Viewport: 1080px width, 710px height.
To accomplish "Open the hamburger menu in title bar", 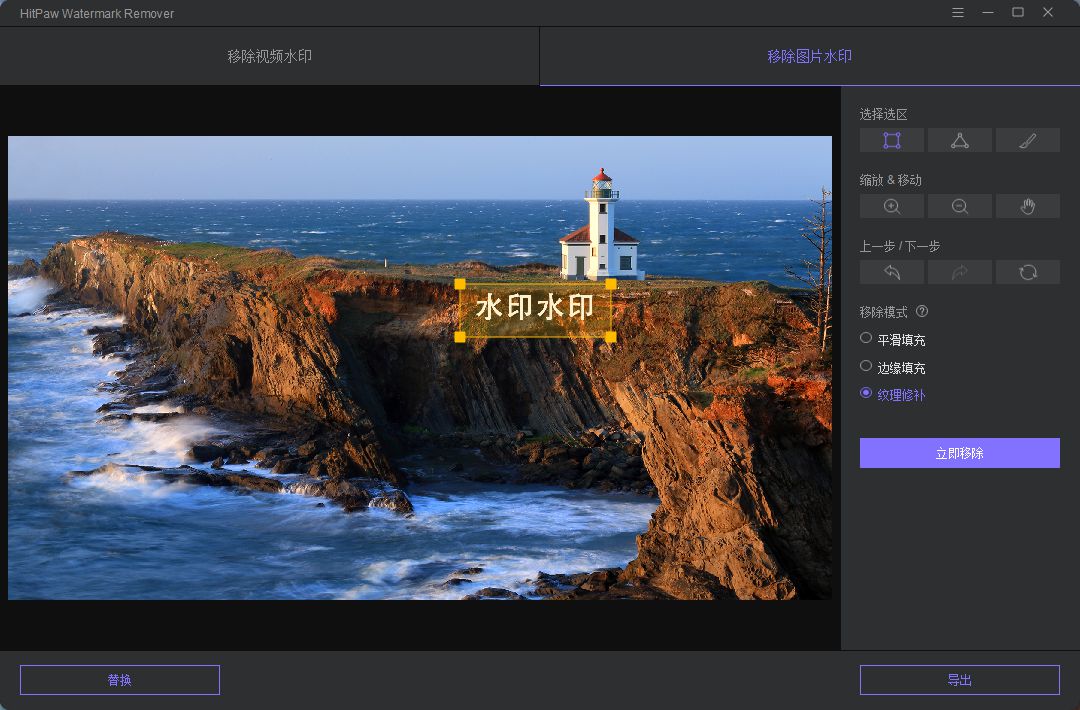I will tap(957, 12).
